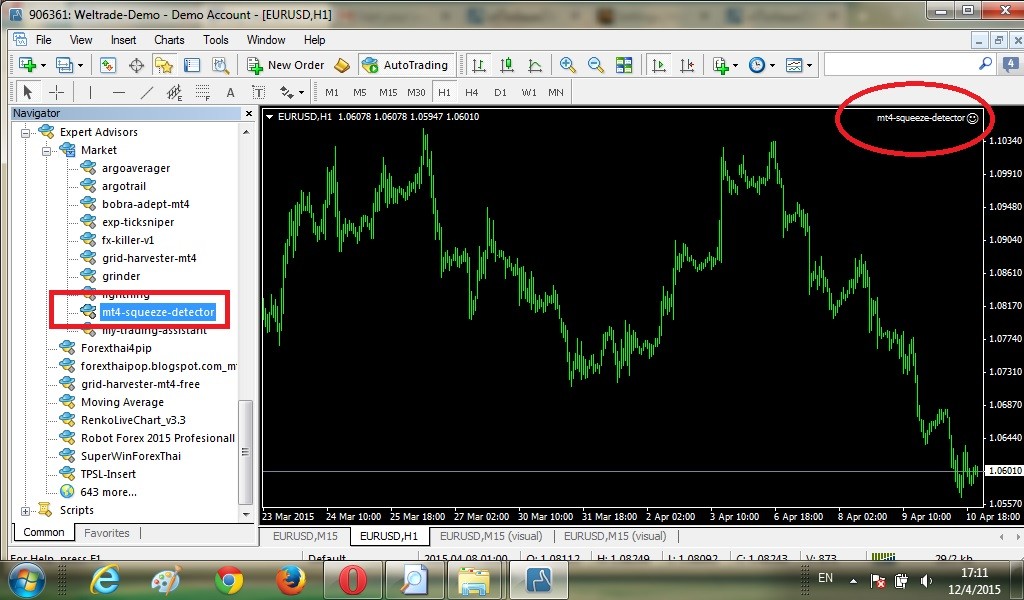Toggle the Navigator panel star-folder icon
1024x600 pixels.
(163, 65)
